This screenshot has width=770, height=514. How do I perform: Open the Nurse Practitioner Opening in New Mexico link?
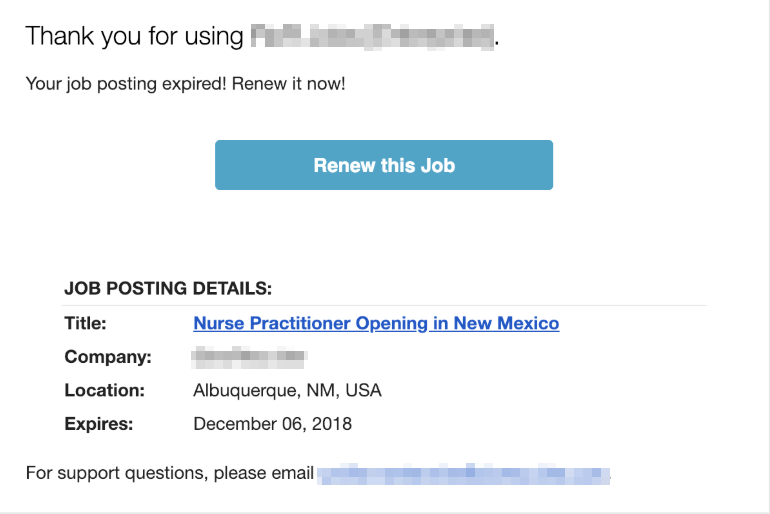pos(376,324)
